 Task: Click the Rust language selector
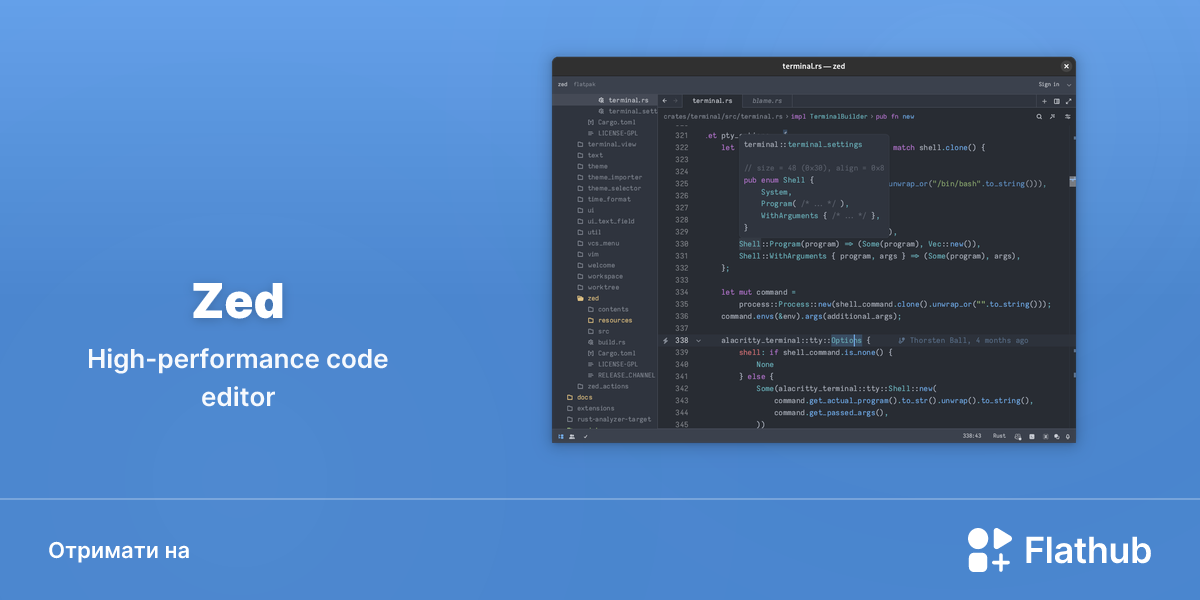coord(999,436)
